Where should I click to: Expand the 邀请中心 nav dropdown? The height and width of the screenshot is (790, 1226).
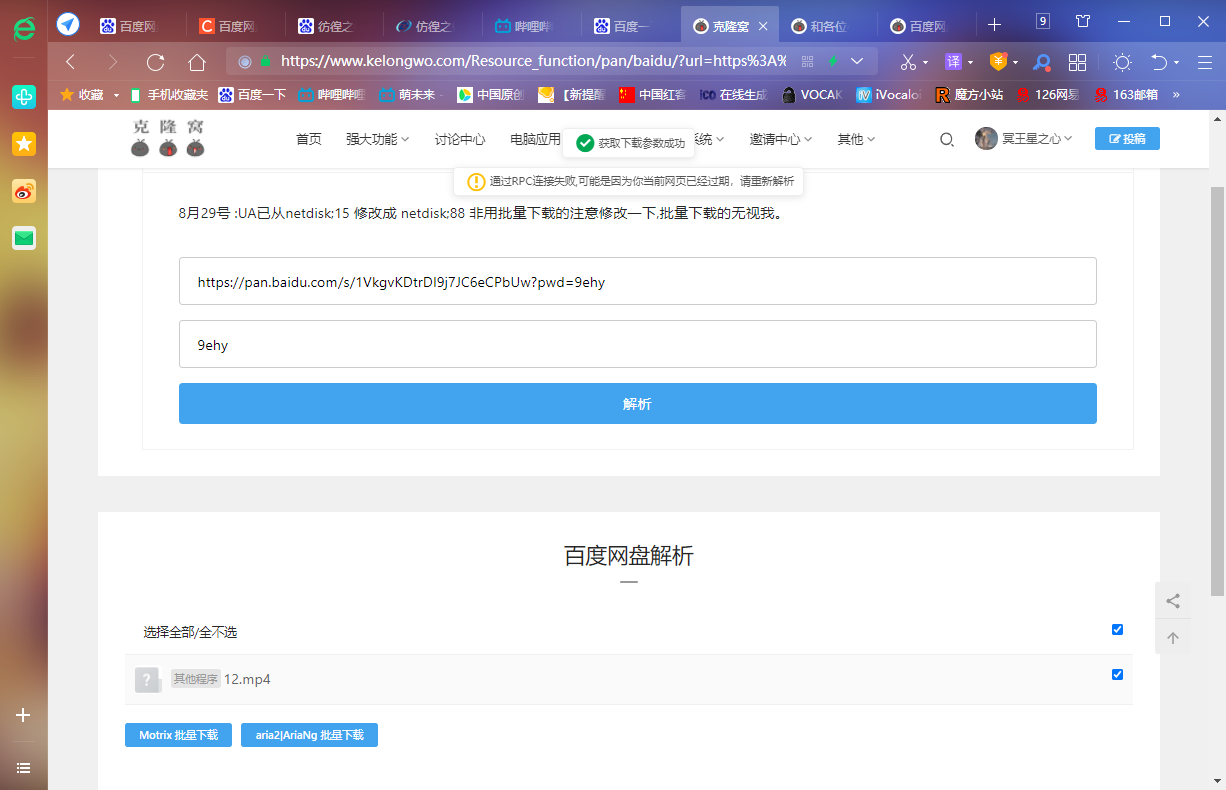click(x=781, y=139)
